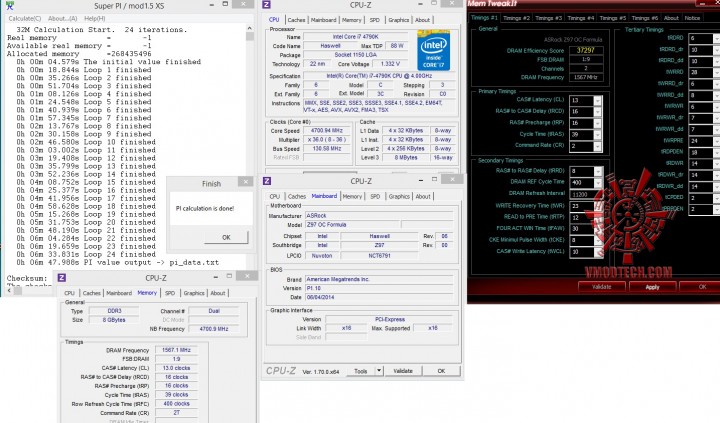Open Timings #3 tab in MemTweakIt
The width and height of the screenshot is (720, 423).
point(548,18)
